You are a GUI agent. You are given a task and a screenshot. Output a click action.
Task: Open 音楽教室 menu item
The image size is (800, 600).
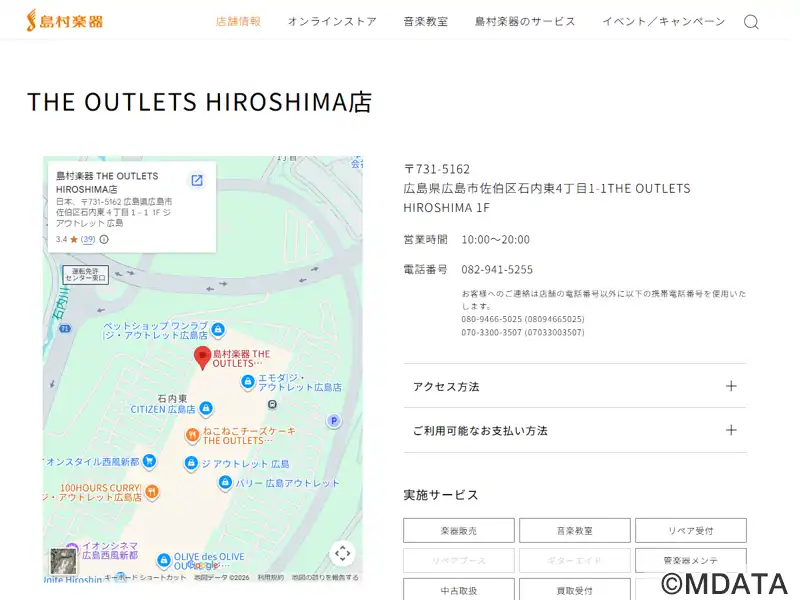coord(426,21)
